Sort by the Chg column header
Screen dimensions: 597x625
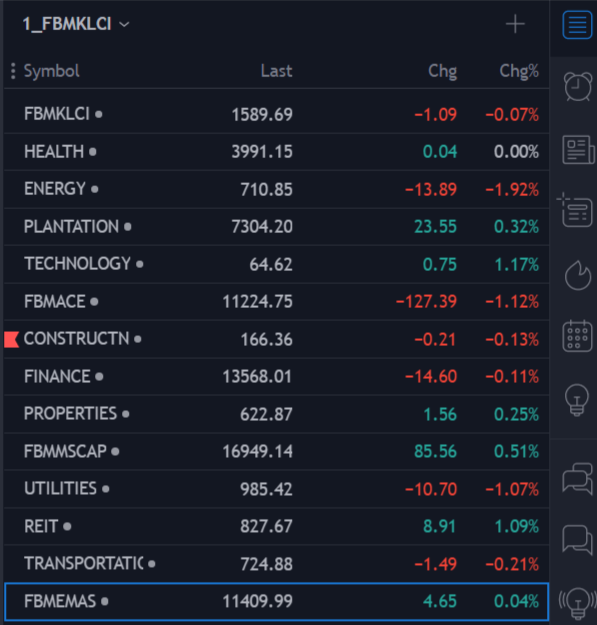coord(442,71)
